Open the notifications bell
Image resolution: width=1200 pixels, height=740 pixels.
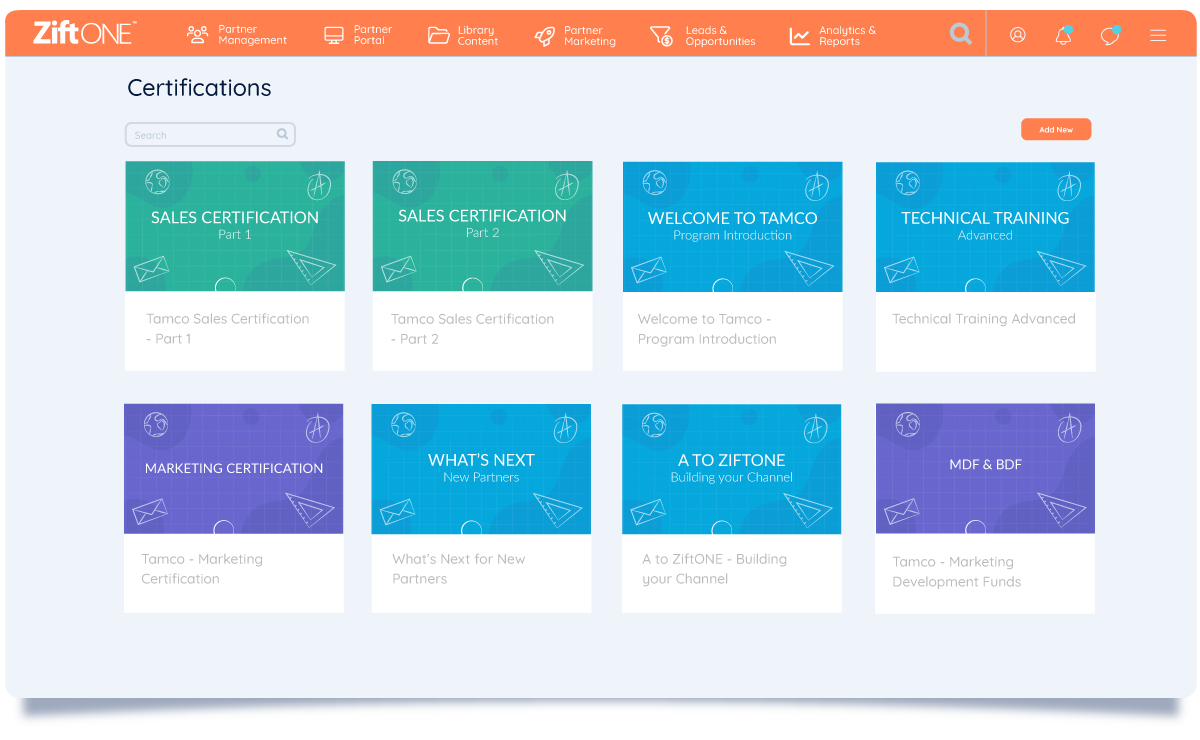1063,36
